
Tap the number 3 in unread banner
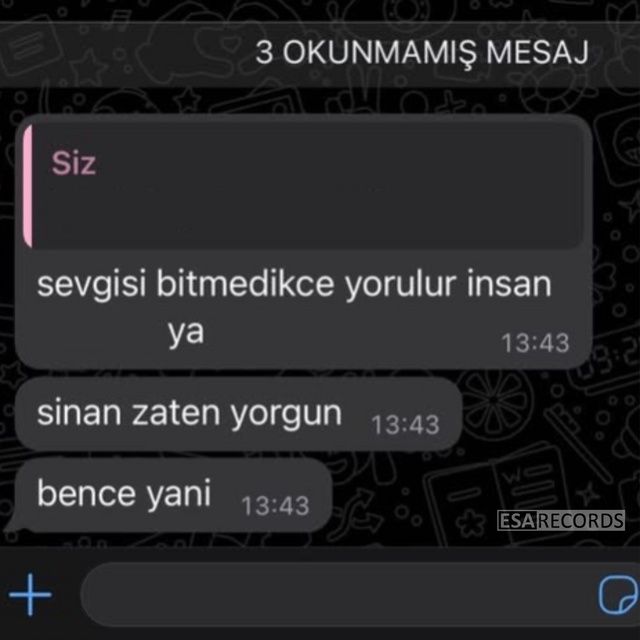pyautogui.click(x=264, y=53)
